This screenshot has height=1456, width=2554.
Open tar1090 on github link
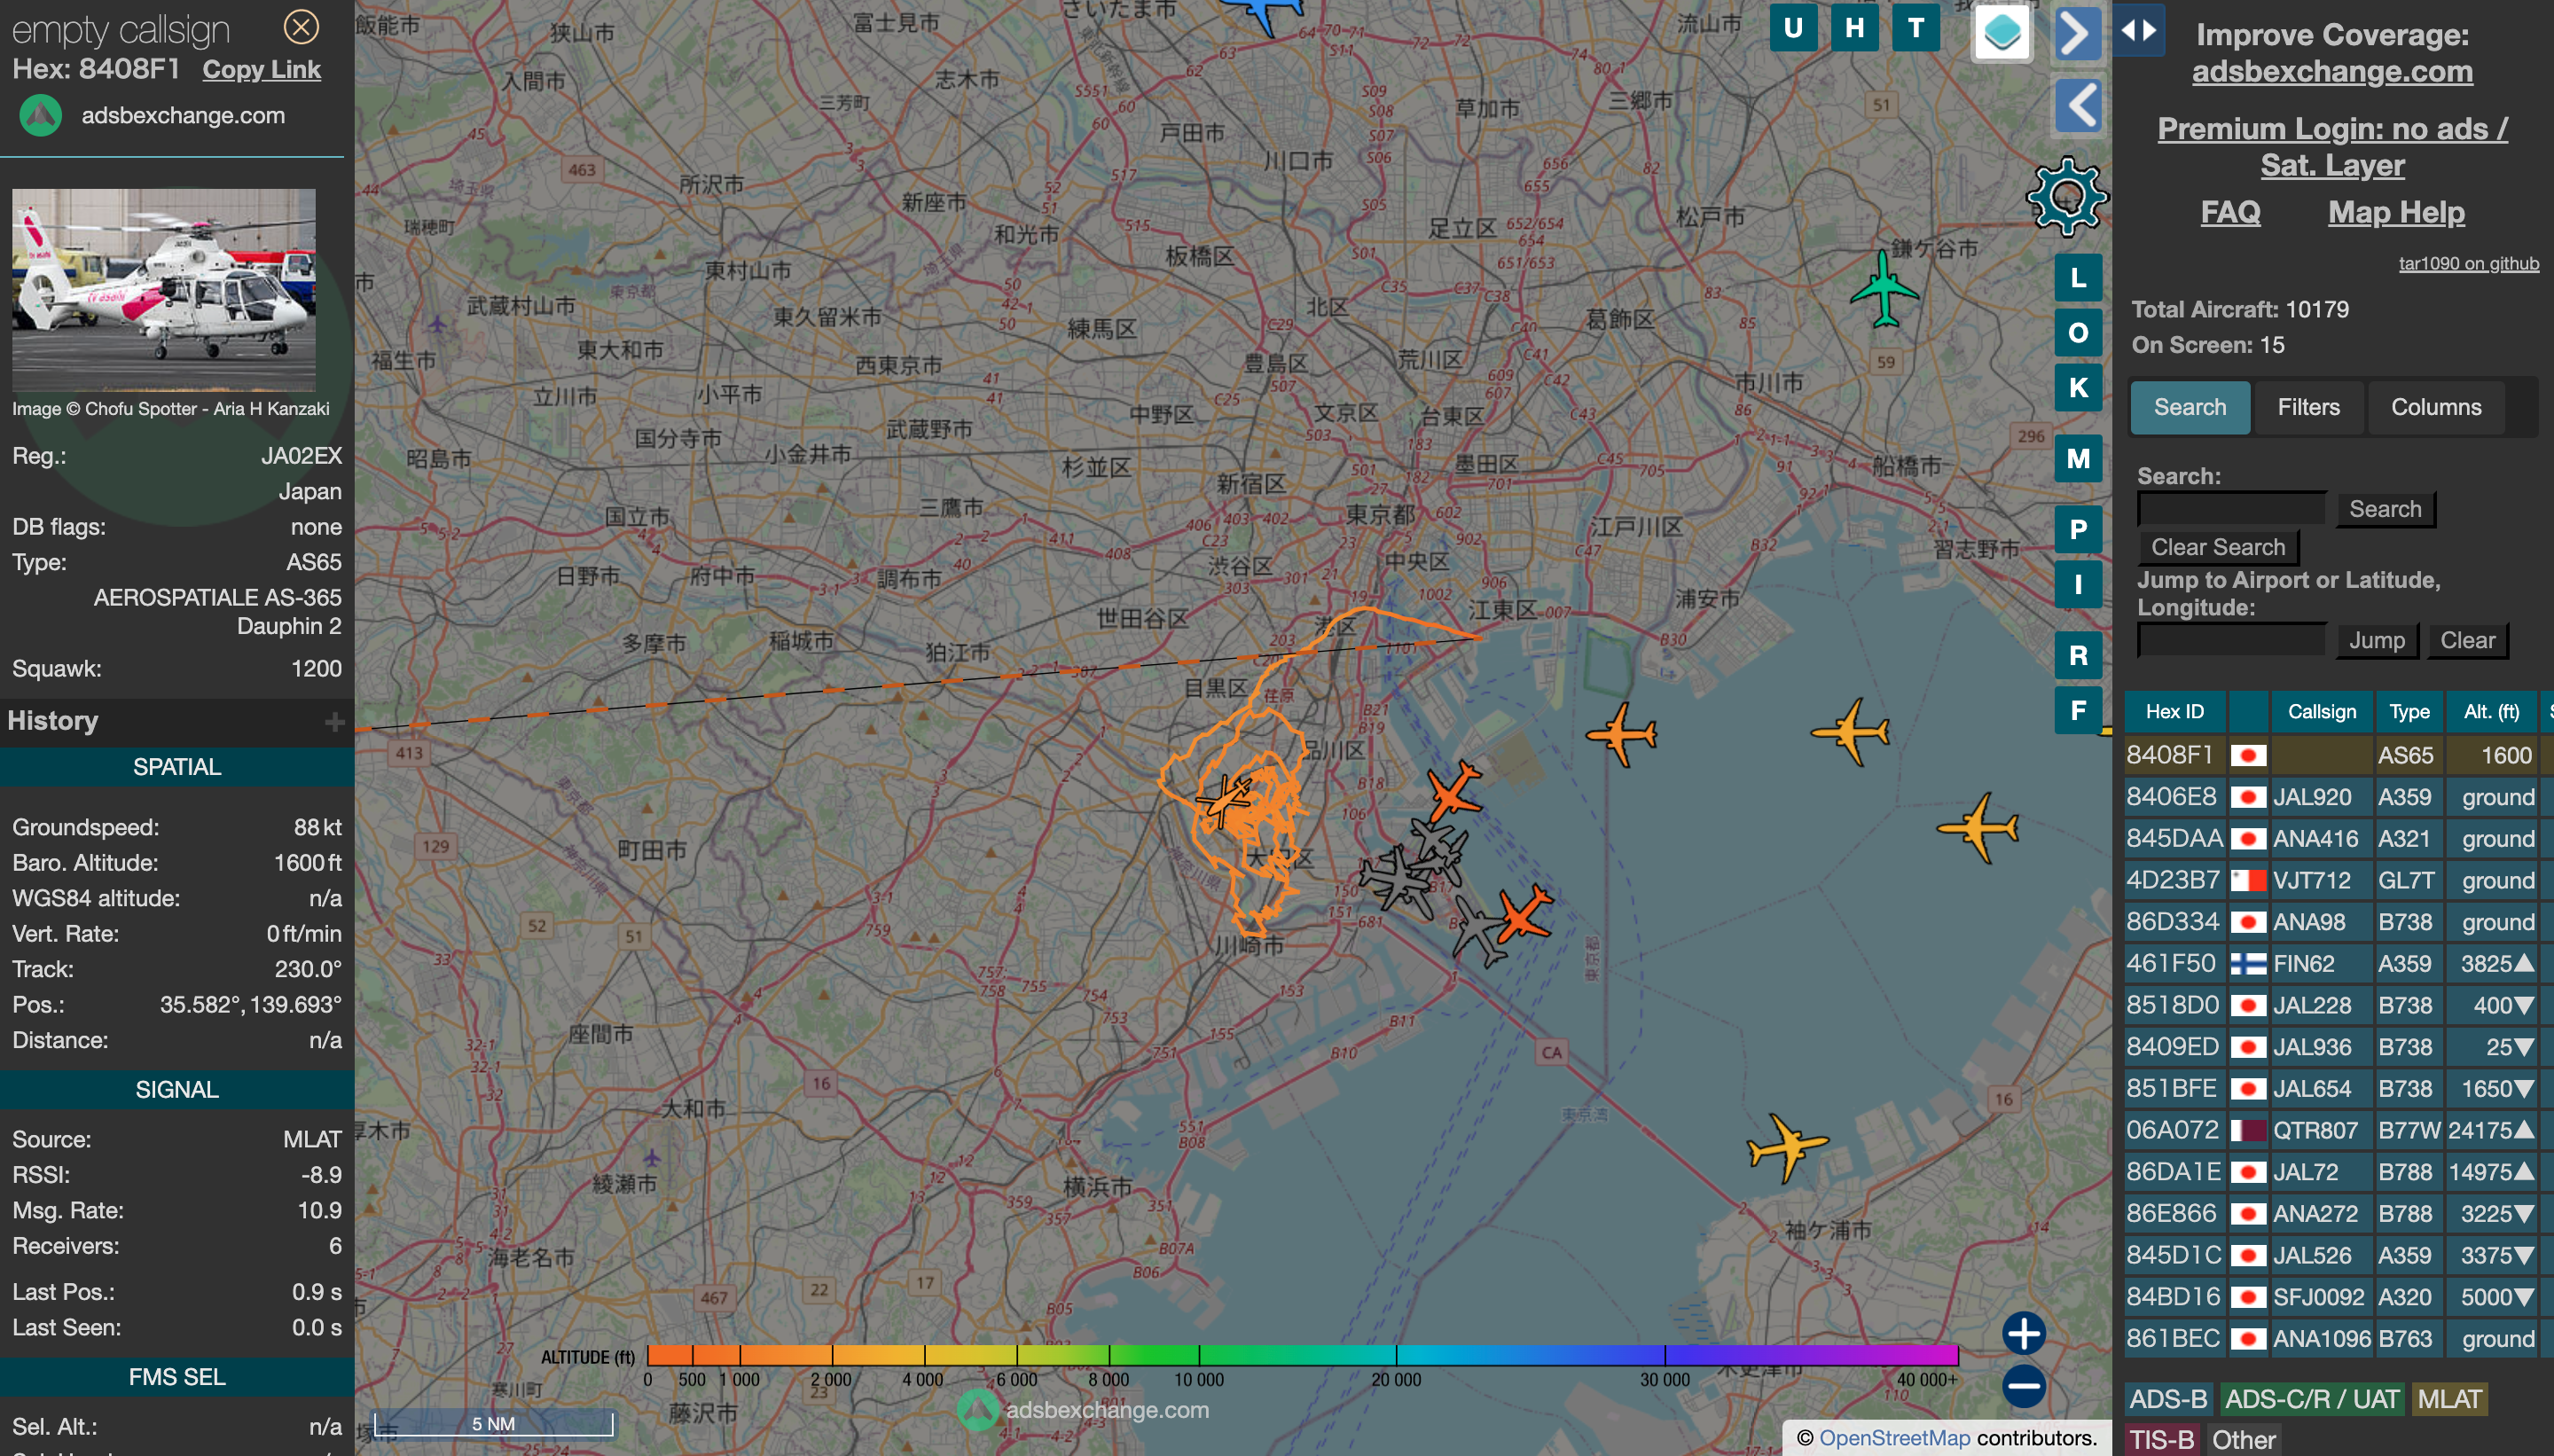coord(2468,263)
